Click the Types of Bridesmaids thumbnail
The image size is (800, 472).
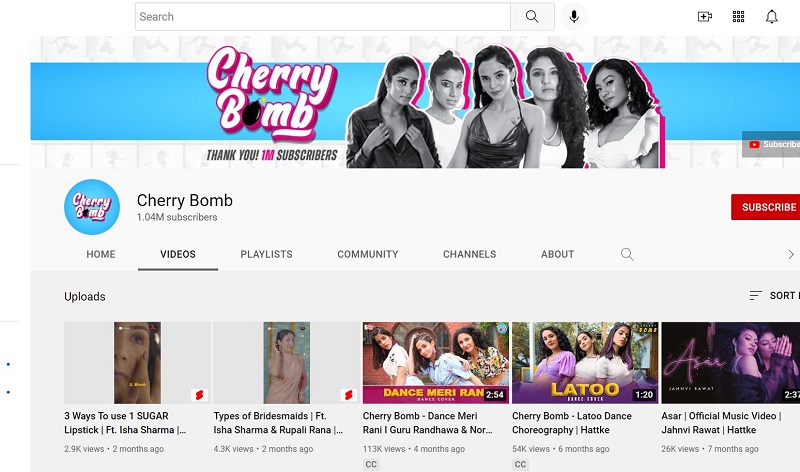click(286, 362)
